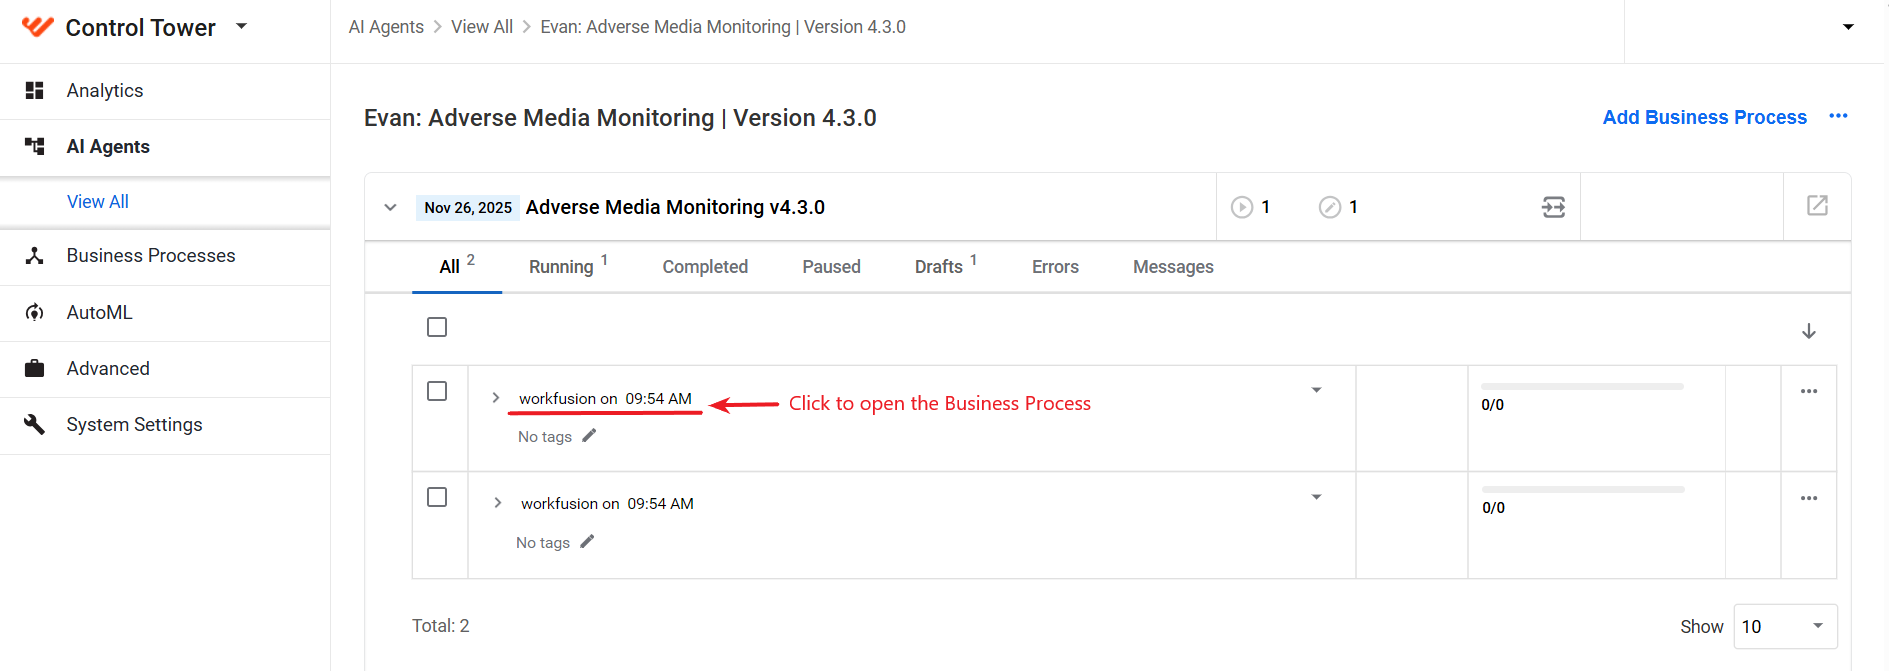The image size is (1889, 671).
Task: Click the swap arrows icon in the header
Action: [x=1553, y=207]
